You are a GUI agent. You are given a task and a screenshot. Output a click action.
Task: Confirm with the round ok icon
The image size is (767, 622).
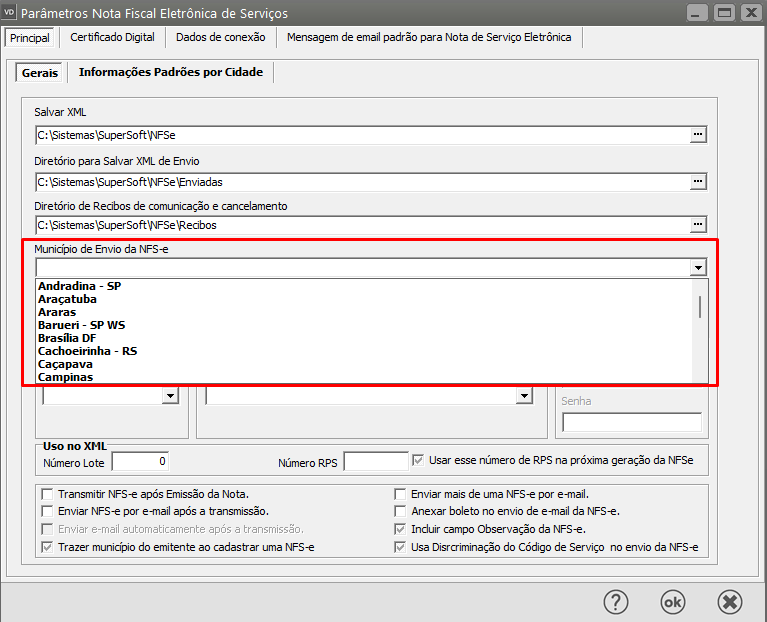pyautogui.click(x=673, y=602)
